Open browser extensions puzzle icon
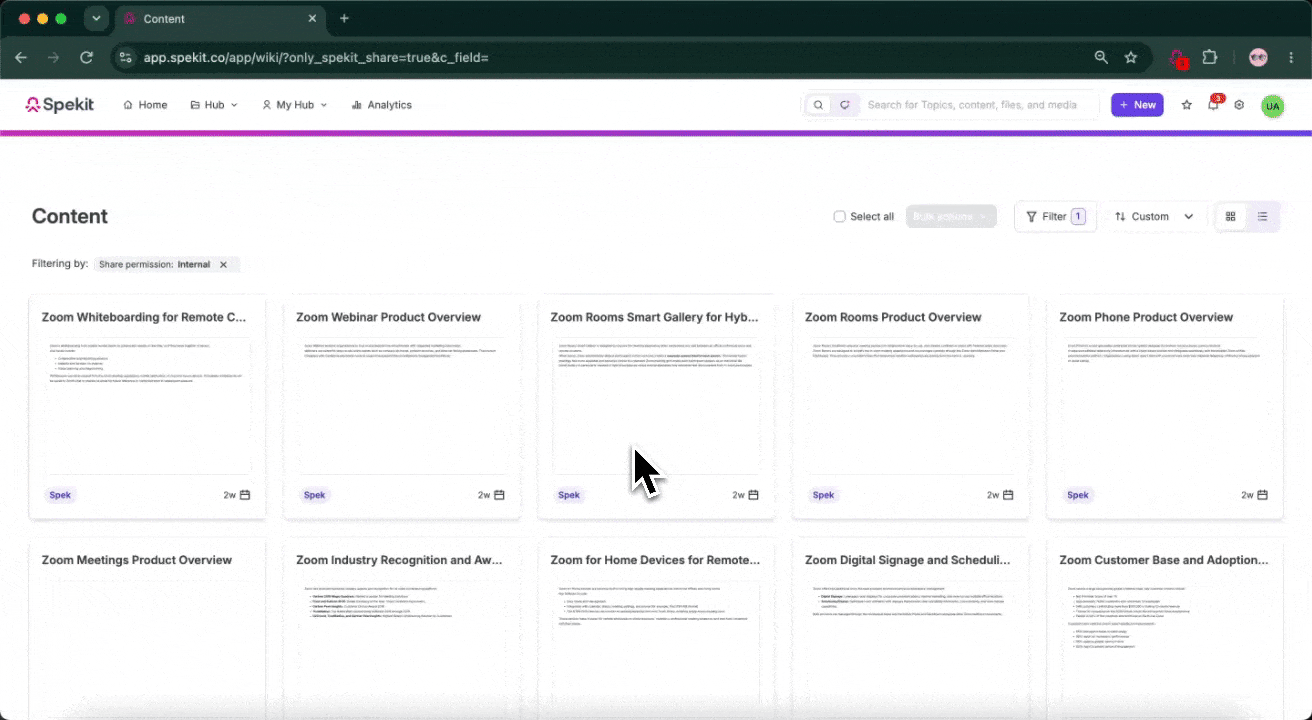 (x=1209, y=57)
